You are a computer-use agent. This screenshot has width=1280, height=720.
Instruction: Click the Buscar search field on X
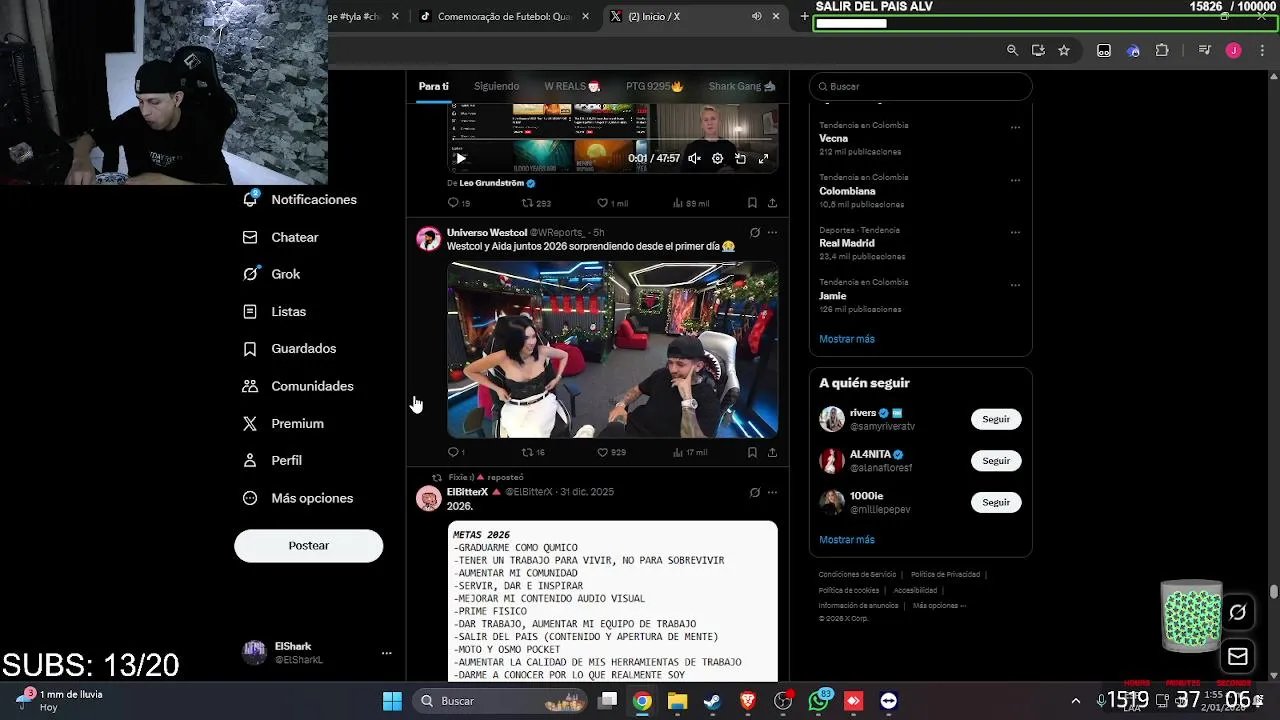click(x=920, y=86)
